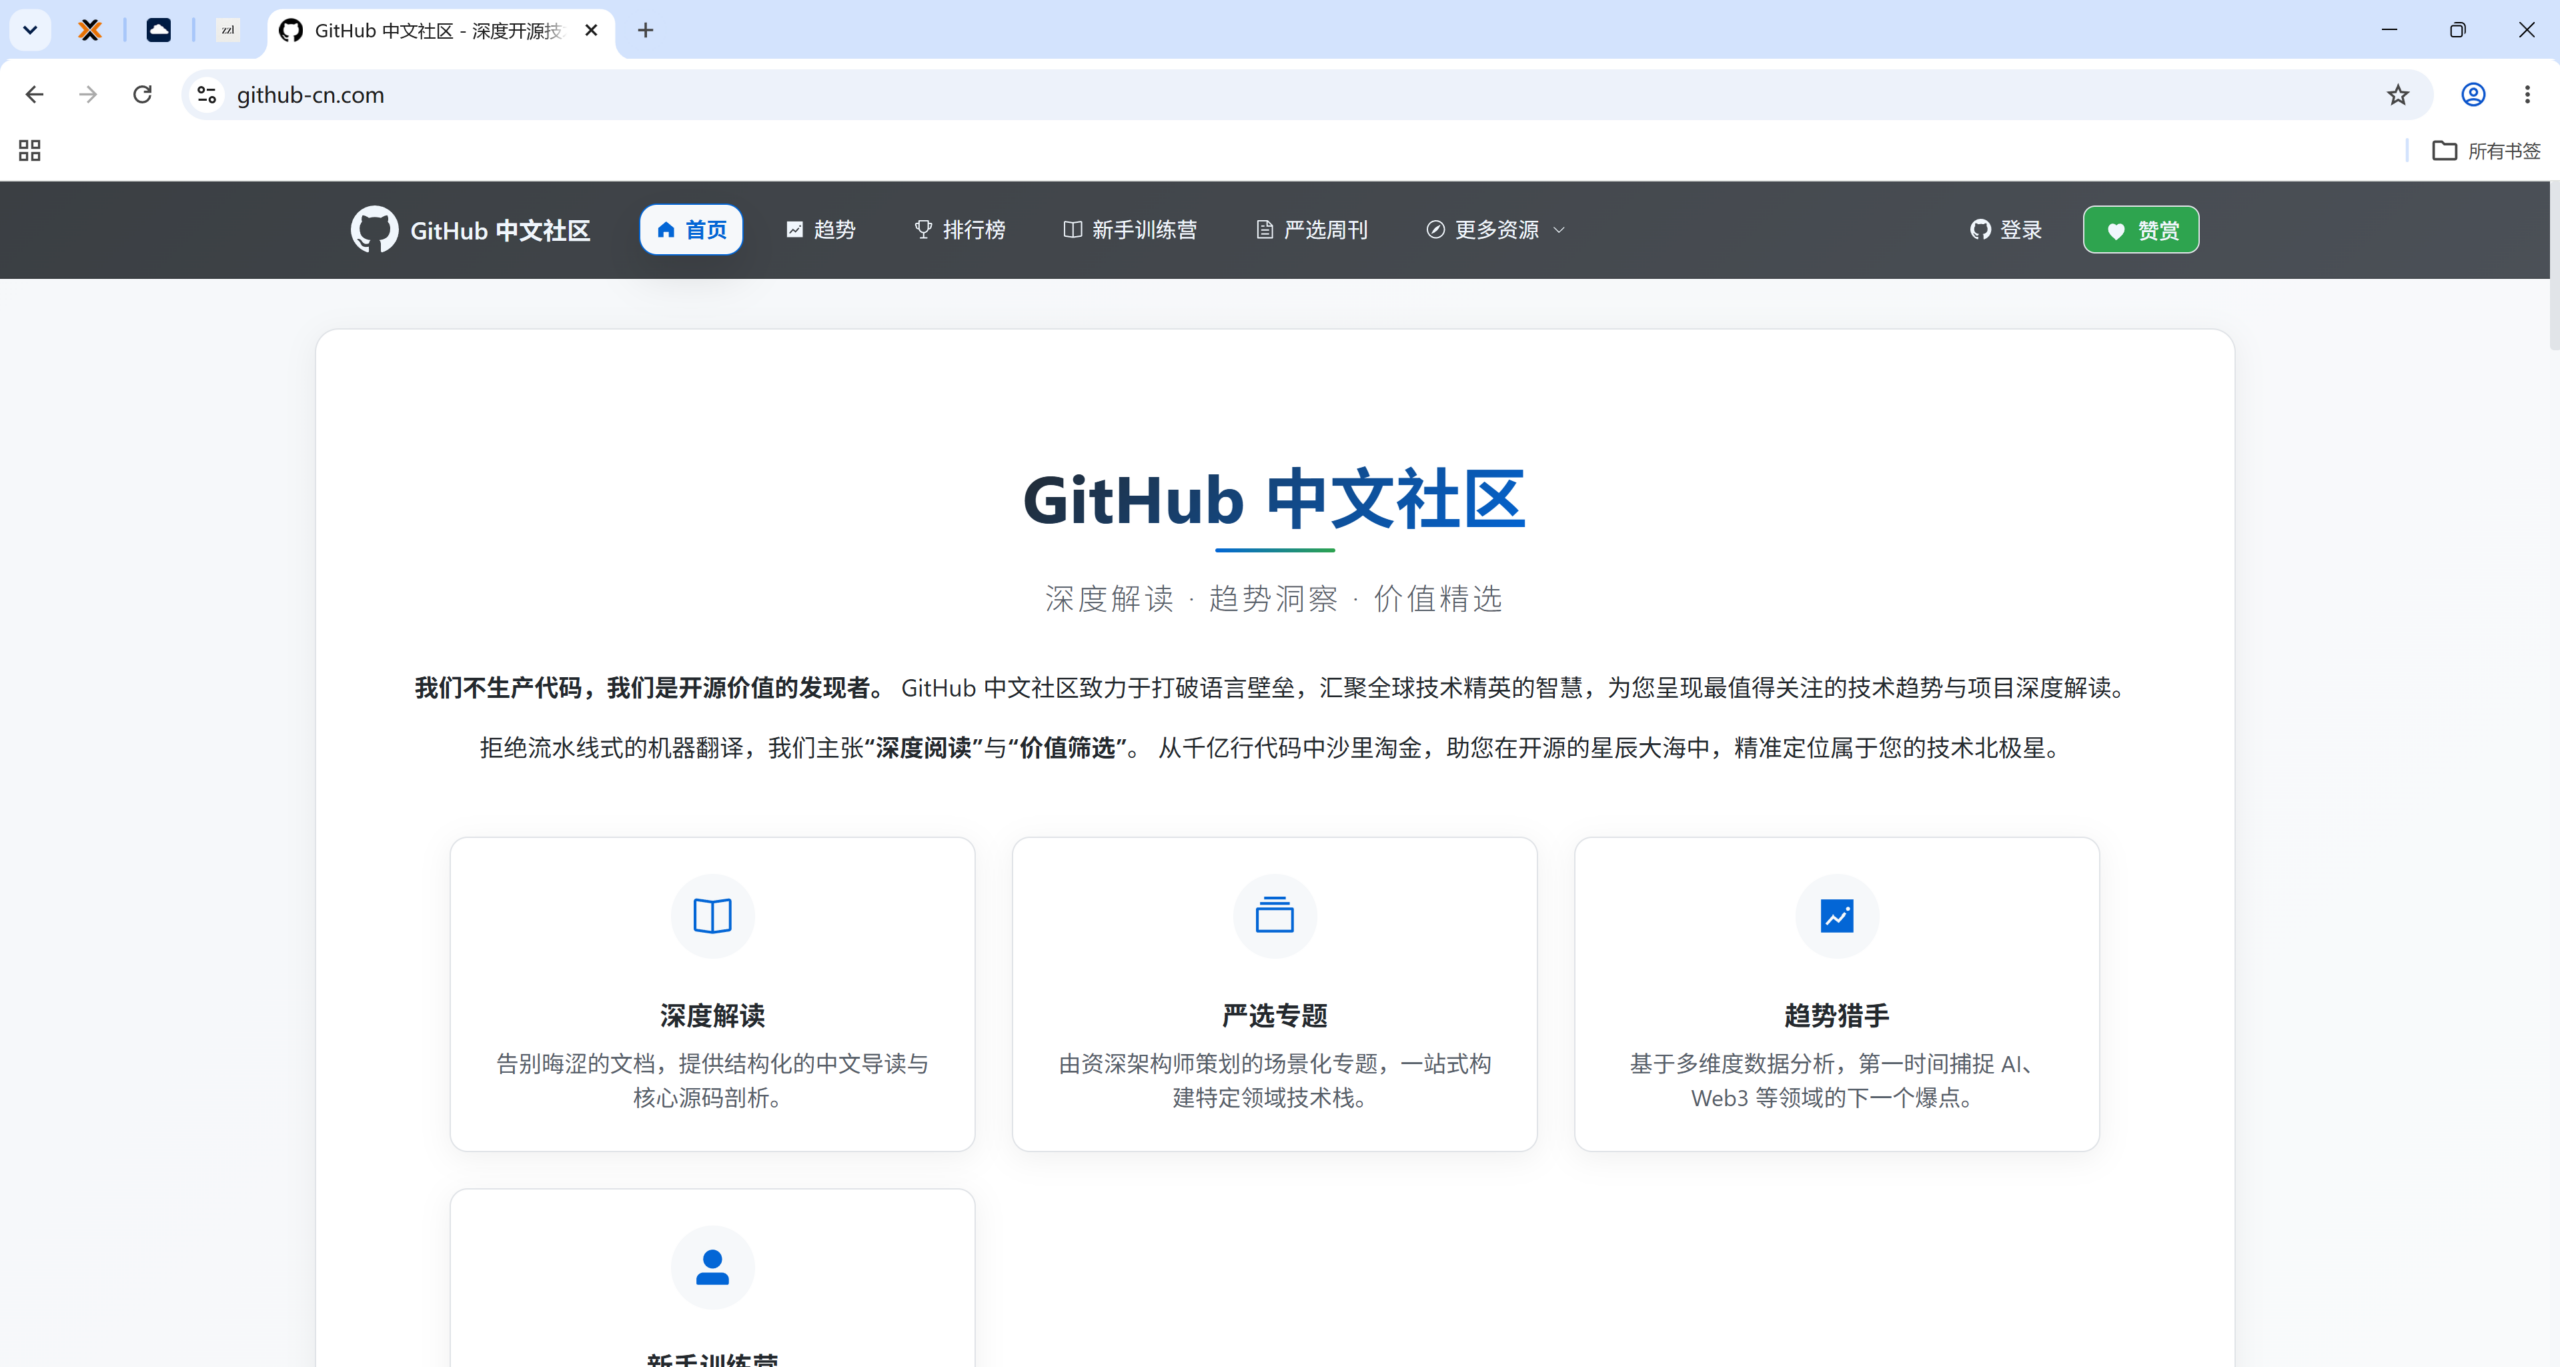The image size is (2560, 1367).
Task: Switch to the orange X pinned tab
Action: [90, 30]
